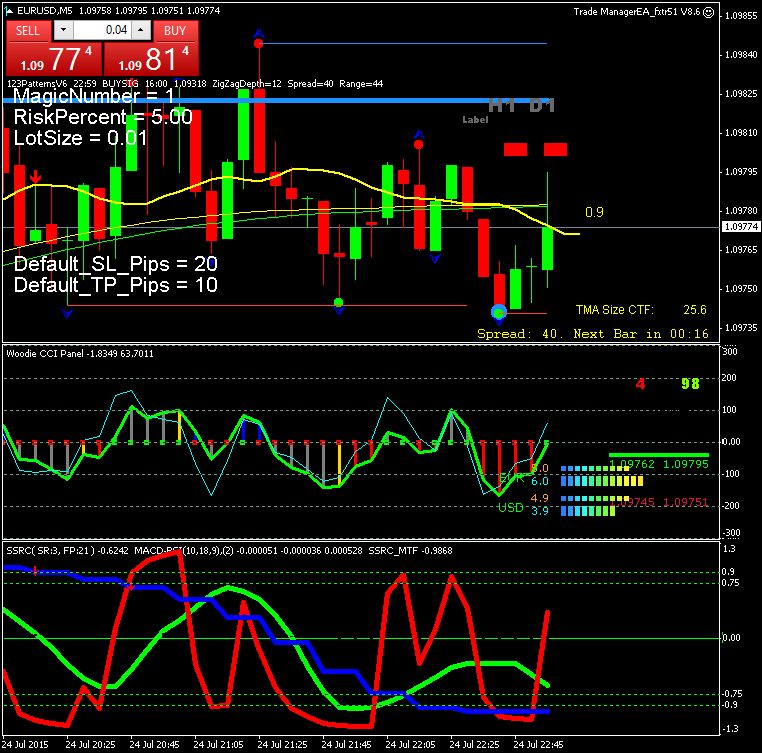Click the Woodie CCI Panel title
This screenshot has height=753, width=762.
(x=80, y=354)
